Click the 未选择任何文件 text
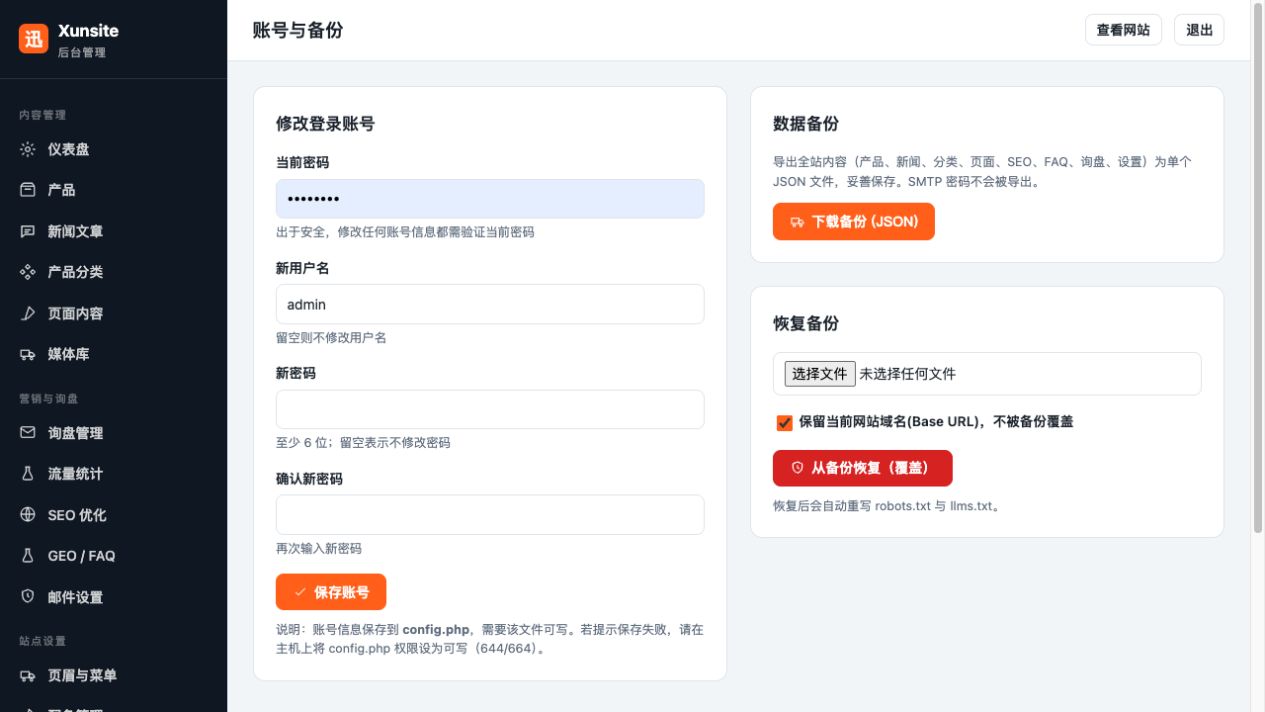This screenshot has height=712, width=1265. click(907, 374)
